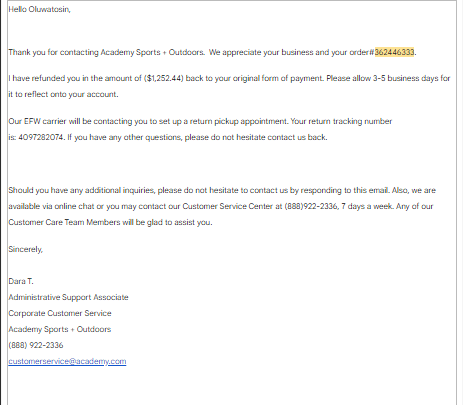Viewport: 463px width, 405px height.
Task: Click the (888)922-2336 number in the paragraph
Action: click(311, 206)
